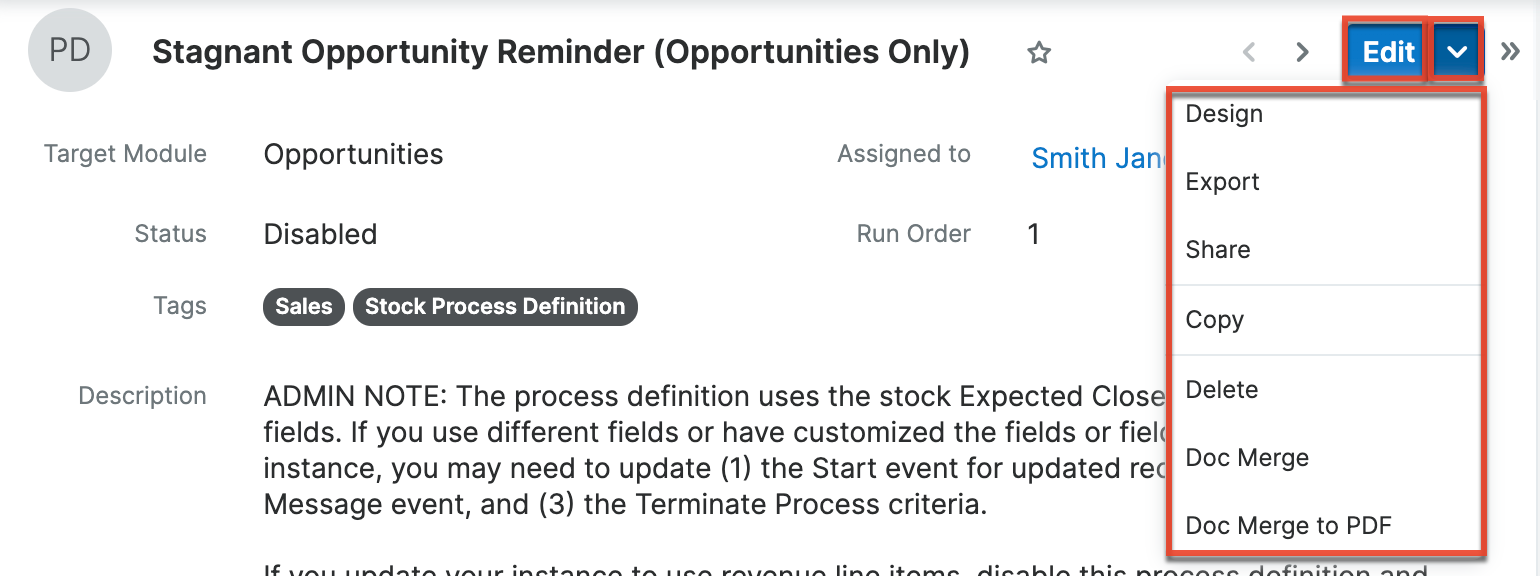Select Delete in the actions menu
Viewport: 1540px width, 576px height.
coord(1221,390)
